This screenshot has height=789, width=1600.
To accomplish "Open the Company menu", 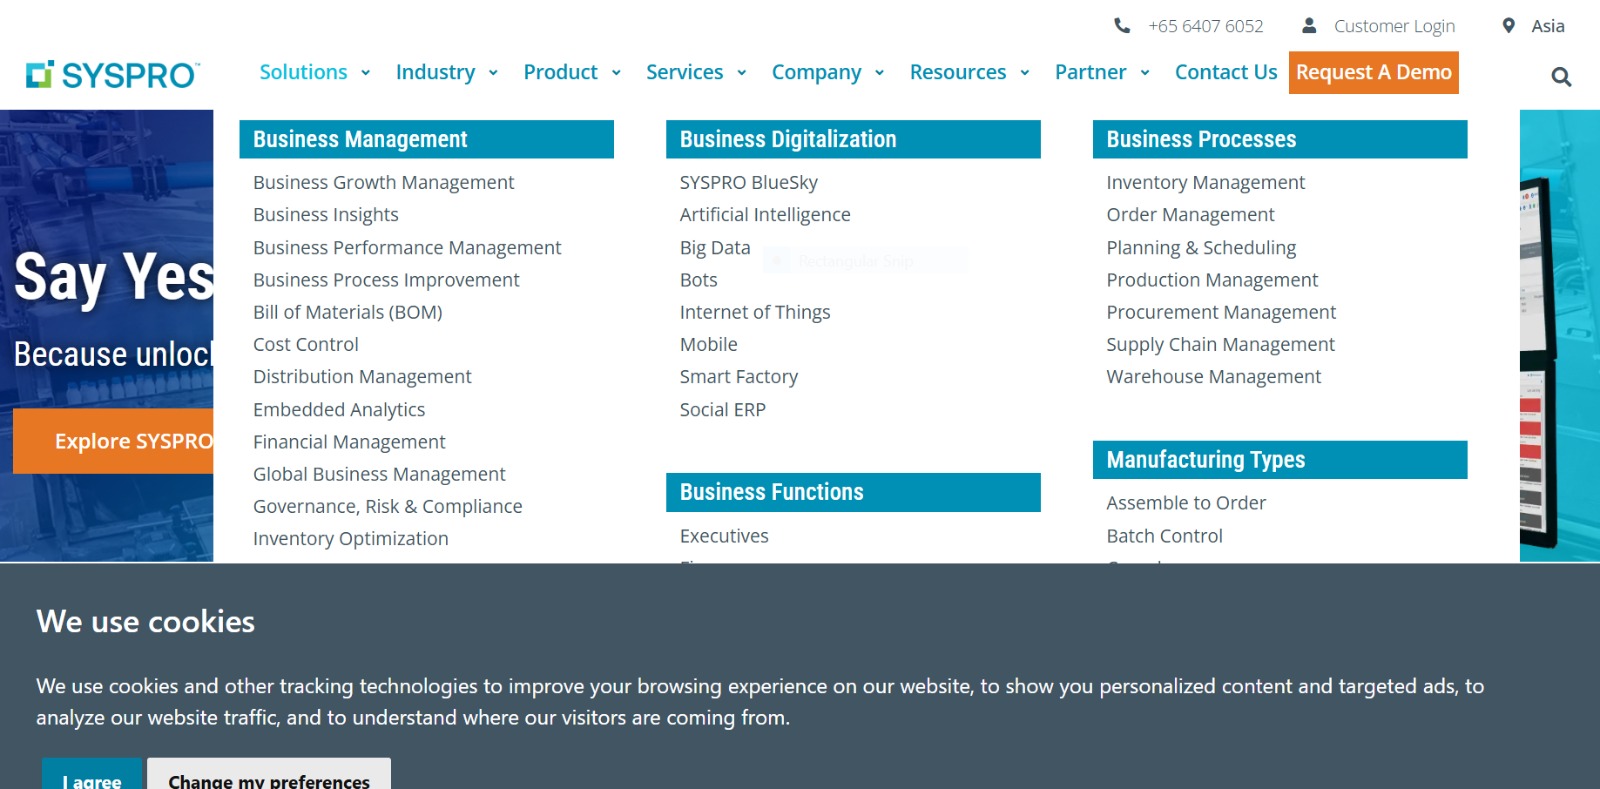I will click(x=817, y=72).
